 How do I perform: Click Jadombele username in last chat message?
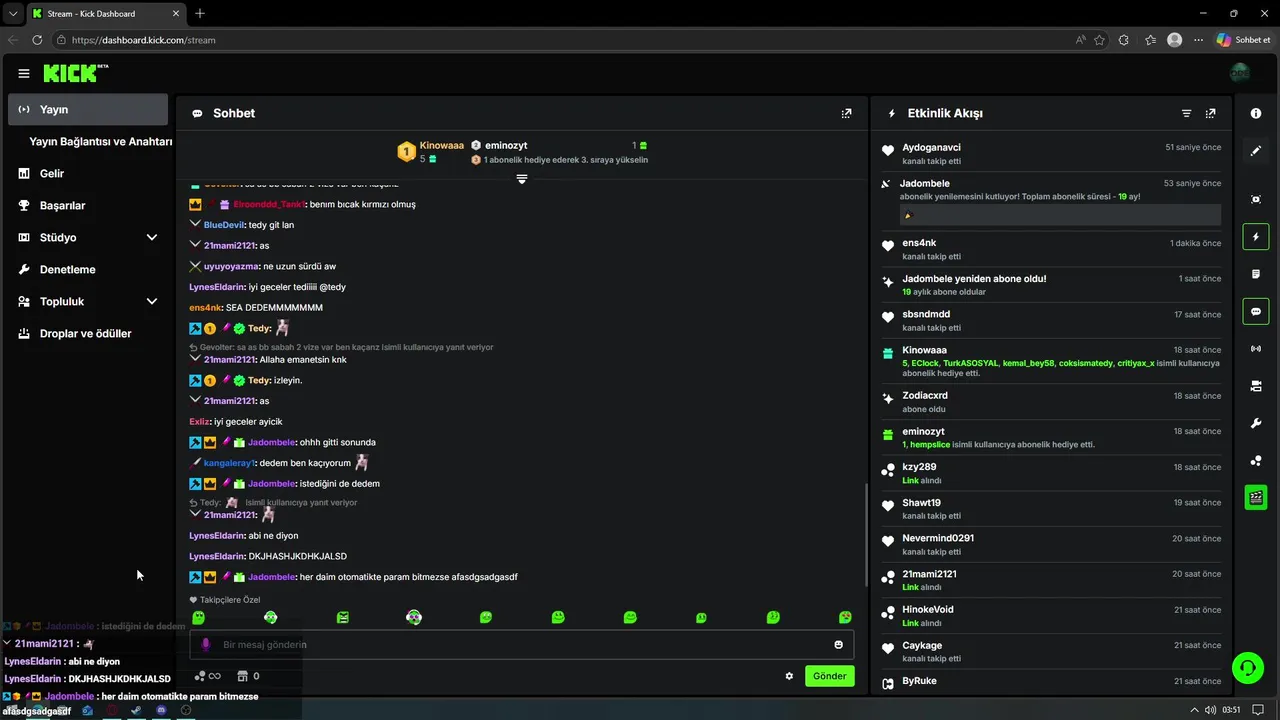coord(271,577)
